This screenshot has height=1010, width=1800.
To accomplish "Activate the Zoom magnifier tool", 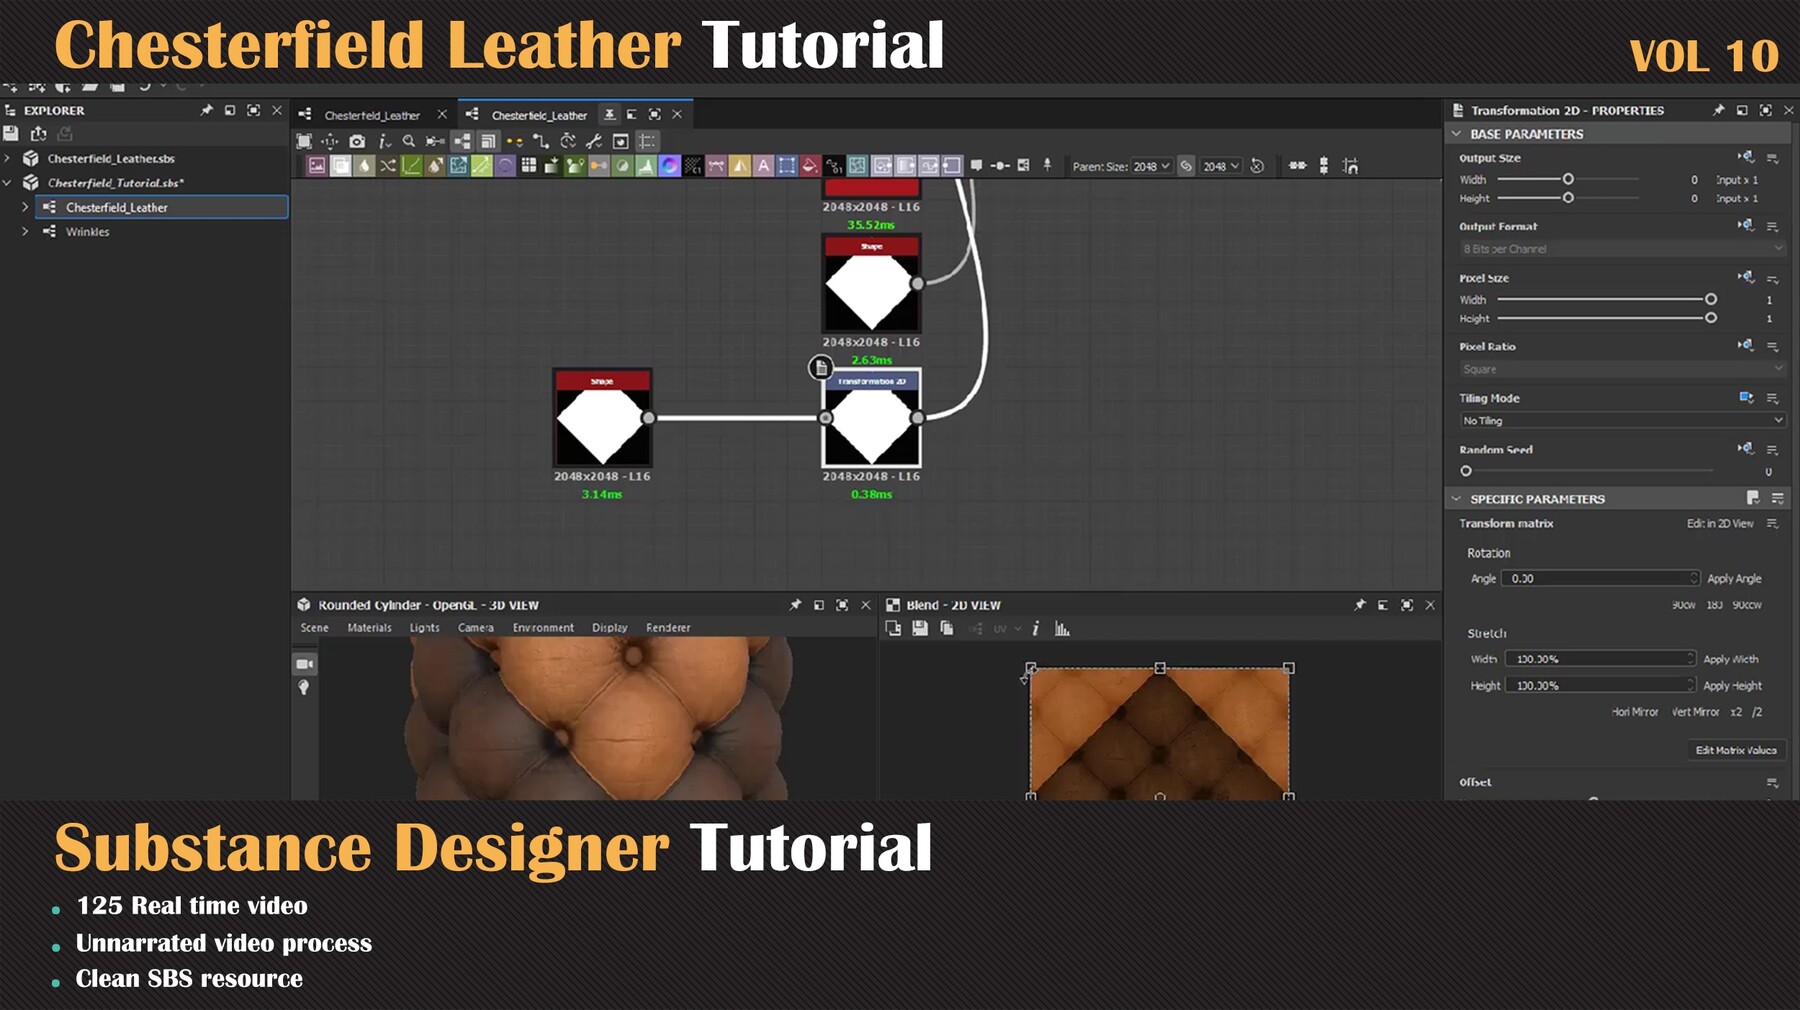I will (410, 142).
